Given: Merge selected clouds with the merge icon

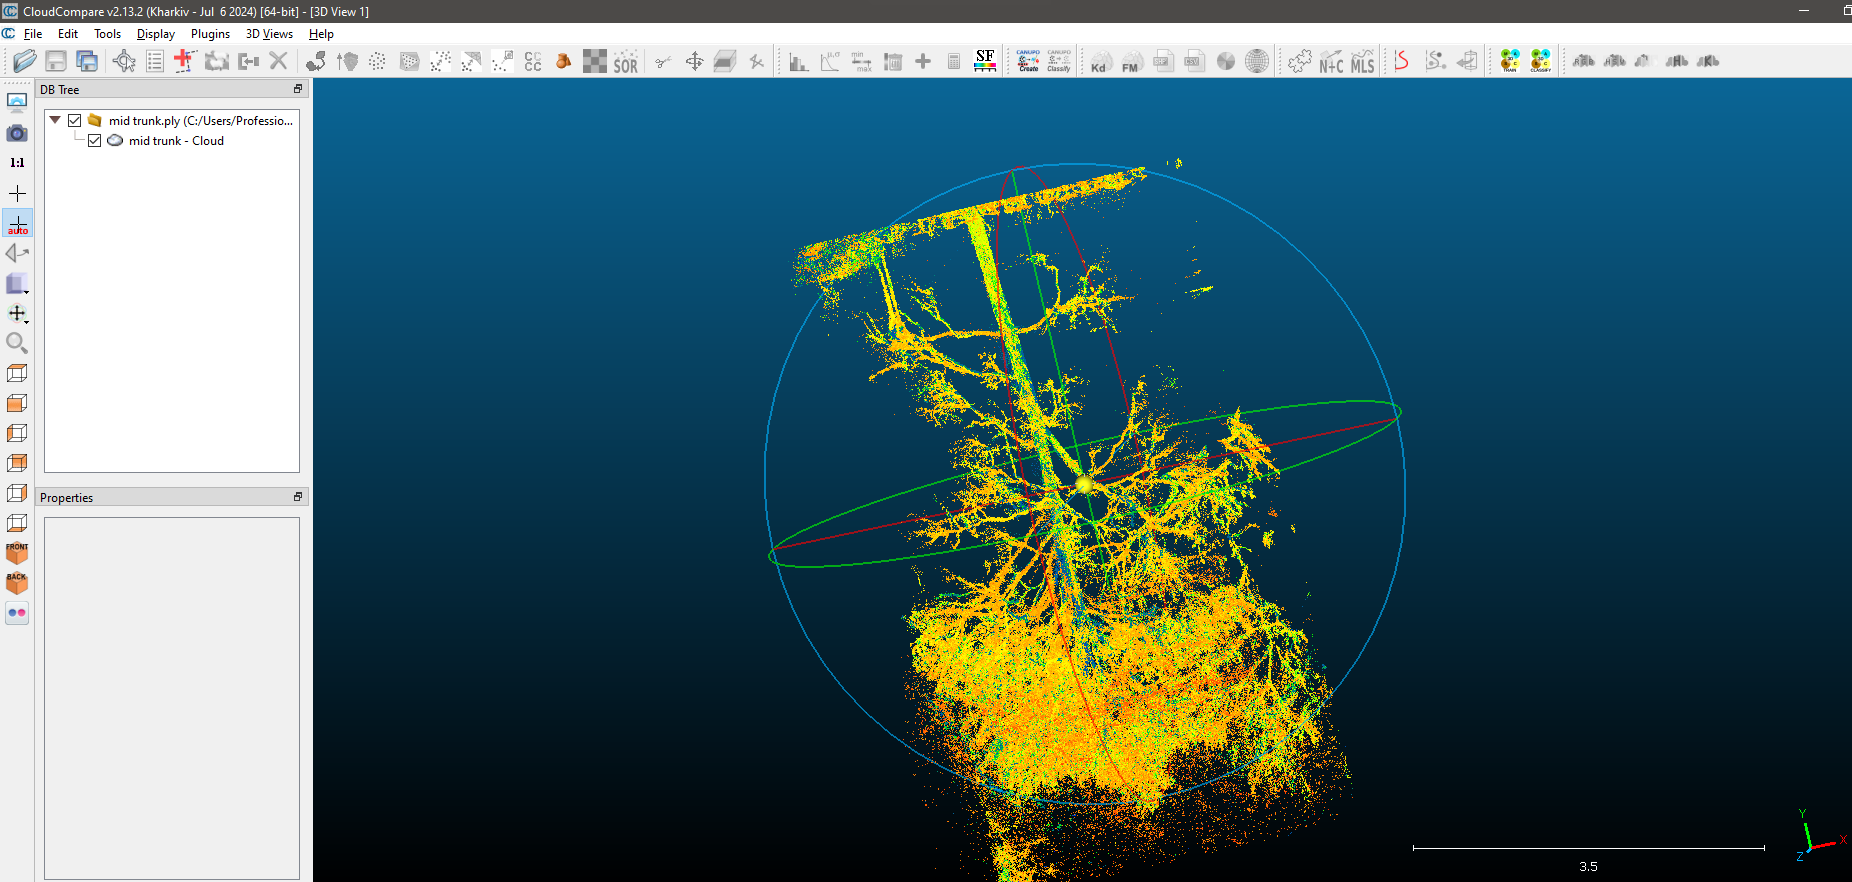Looking at the screenshot, I should pyautogui.click(x=248, y=61).
